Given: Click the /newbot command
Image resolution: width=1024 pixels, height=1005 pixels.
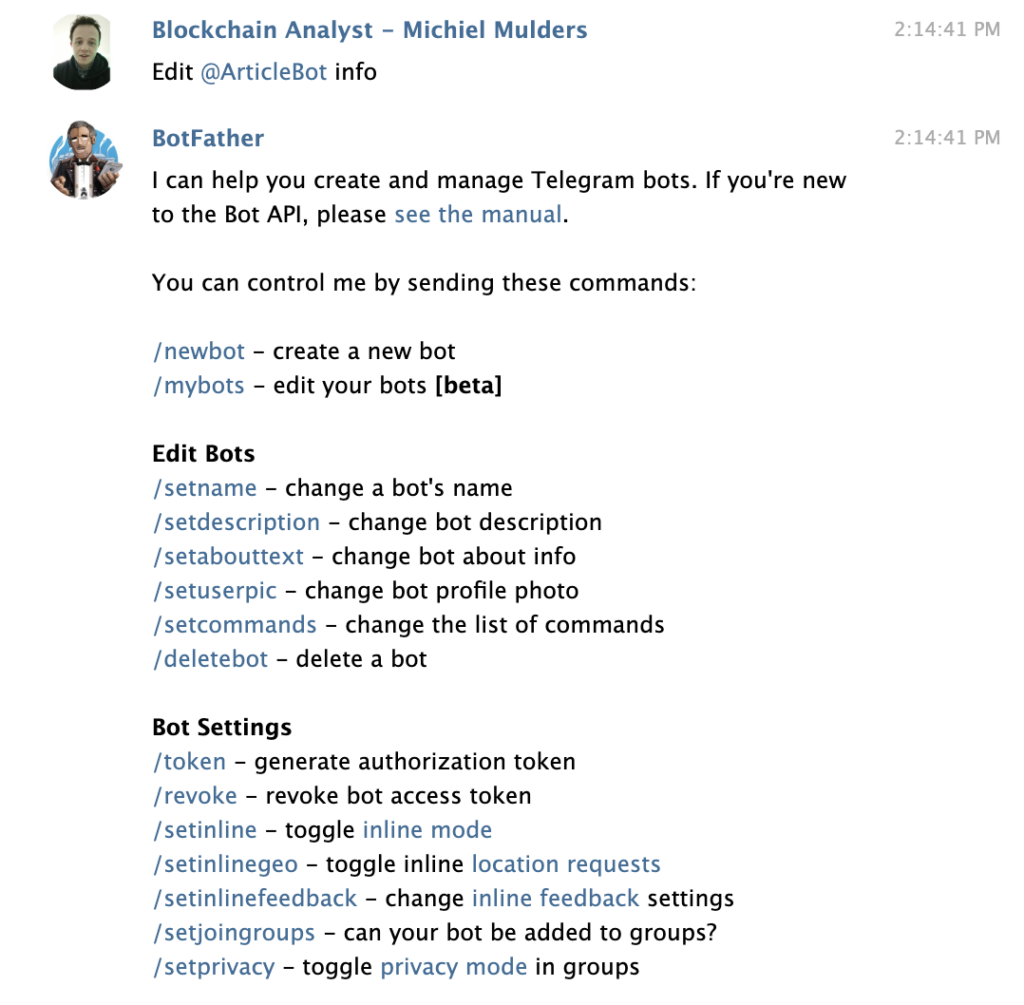Looking at the screenshot, I should tap(198, 352).
